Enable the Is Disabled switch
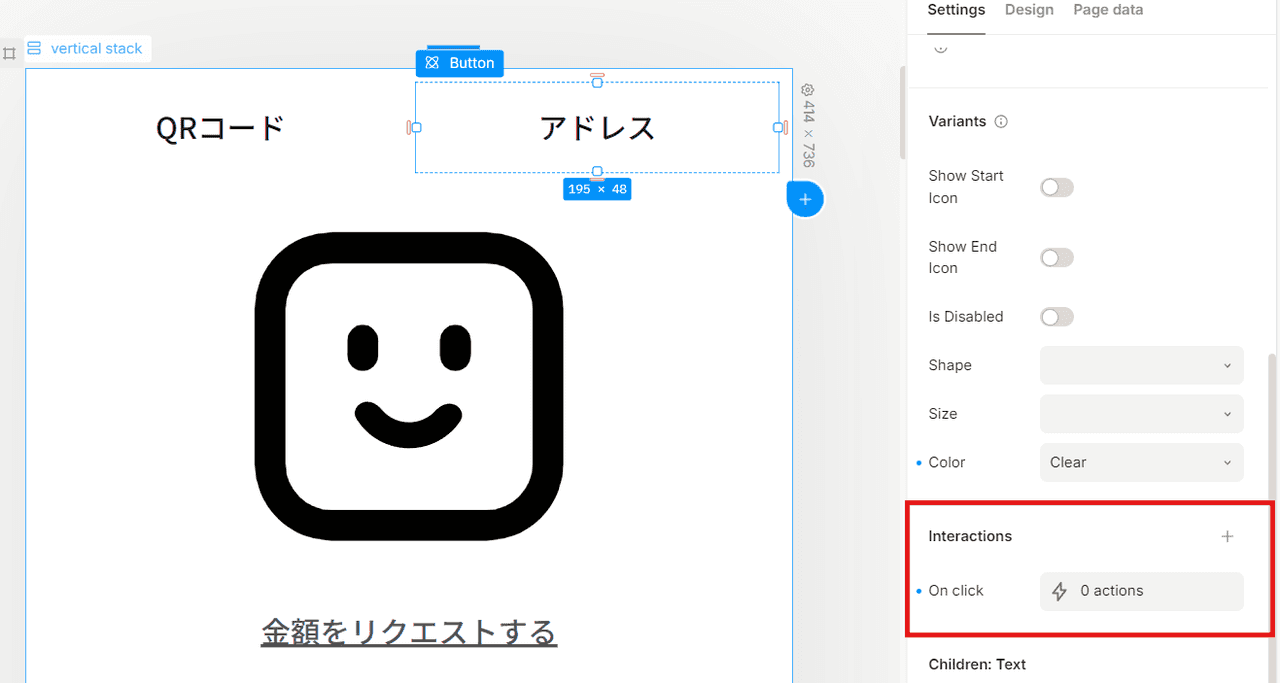Screen dimensions: 1280x683 [1057, 317]
